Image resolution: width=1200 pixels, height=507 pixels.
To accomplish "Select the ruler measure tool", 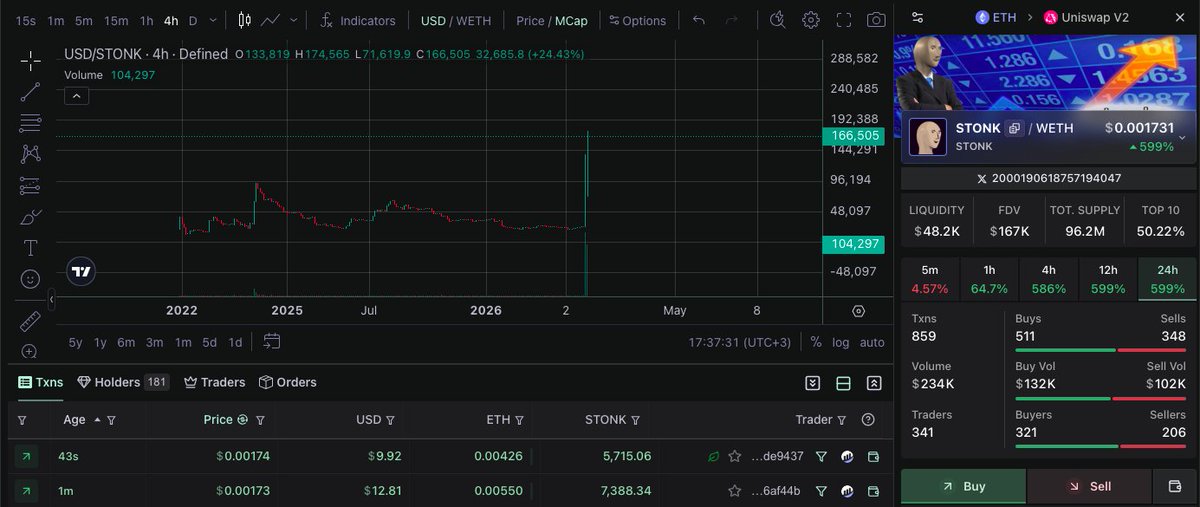I will tap(30, 321).
